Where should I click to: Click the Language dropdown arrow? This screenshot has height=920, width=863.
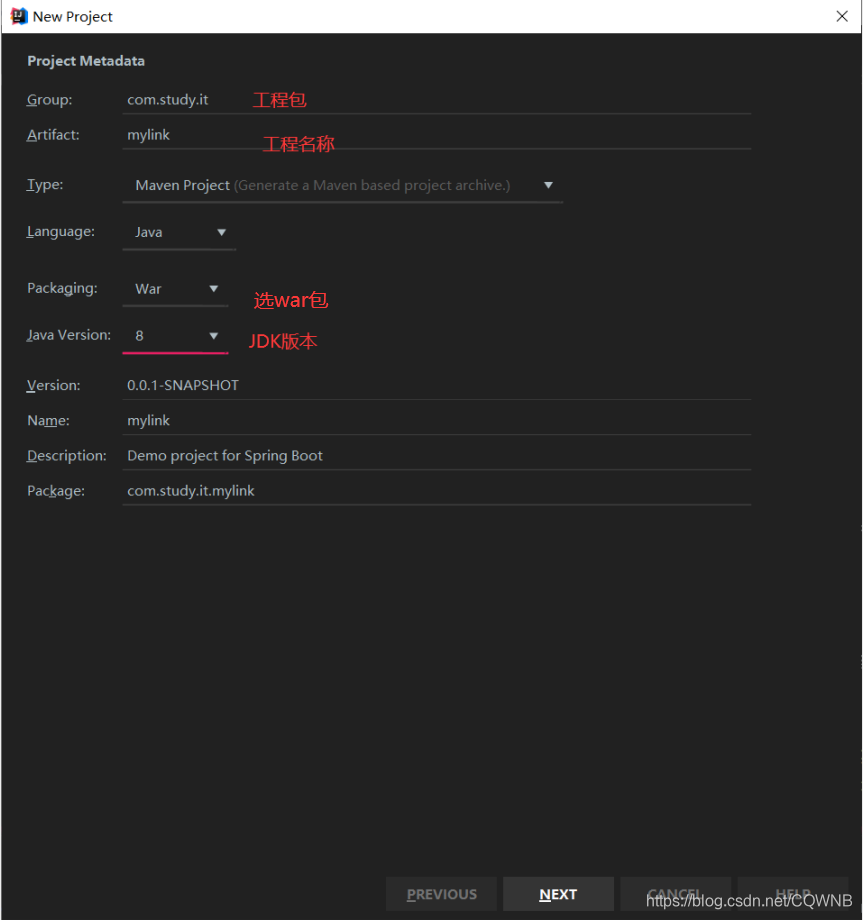click(221, 232)
